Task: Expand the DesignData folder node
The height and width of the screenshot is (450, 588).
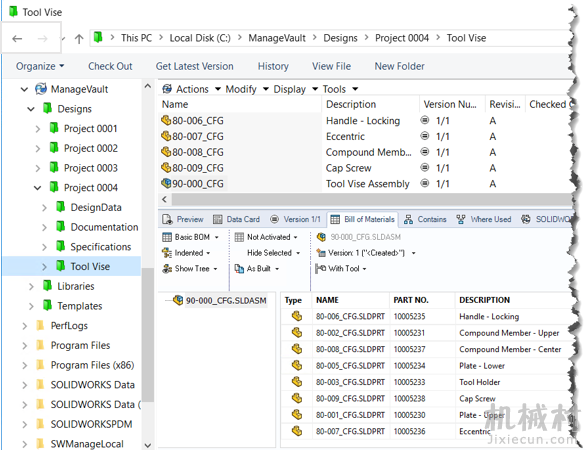Action: pyautogui.click(x=44, y=207)
